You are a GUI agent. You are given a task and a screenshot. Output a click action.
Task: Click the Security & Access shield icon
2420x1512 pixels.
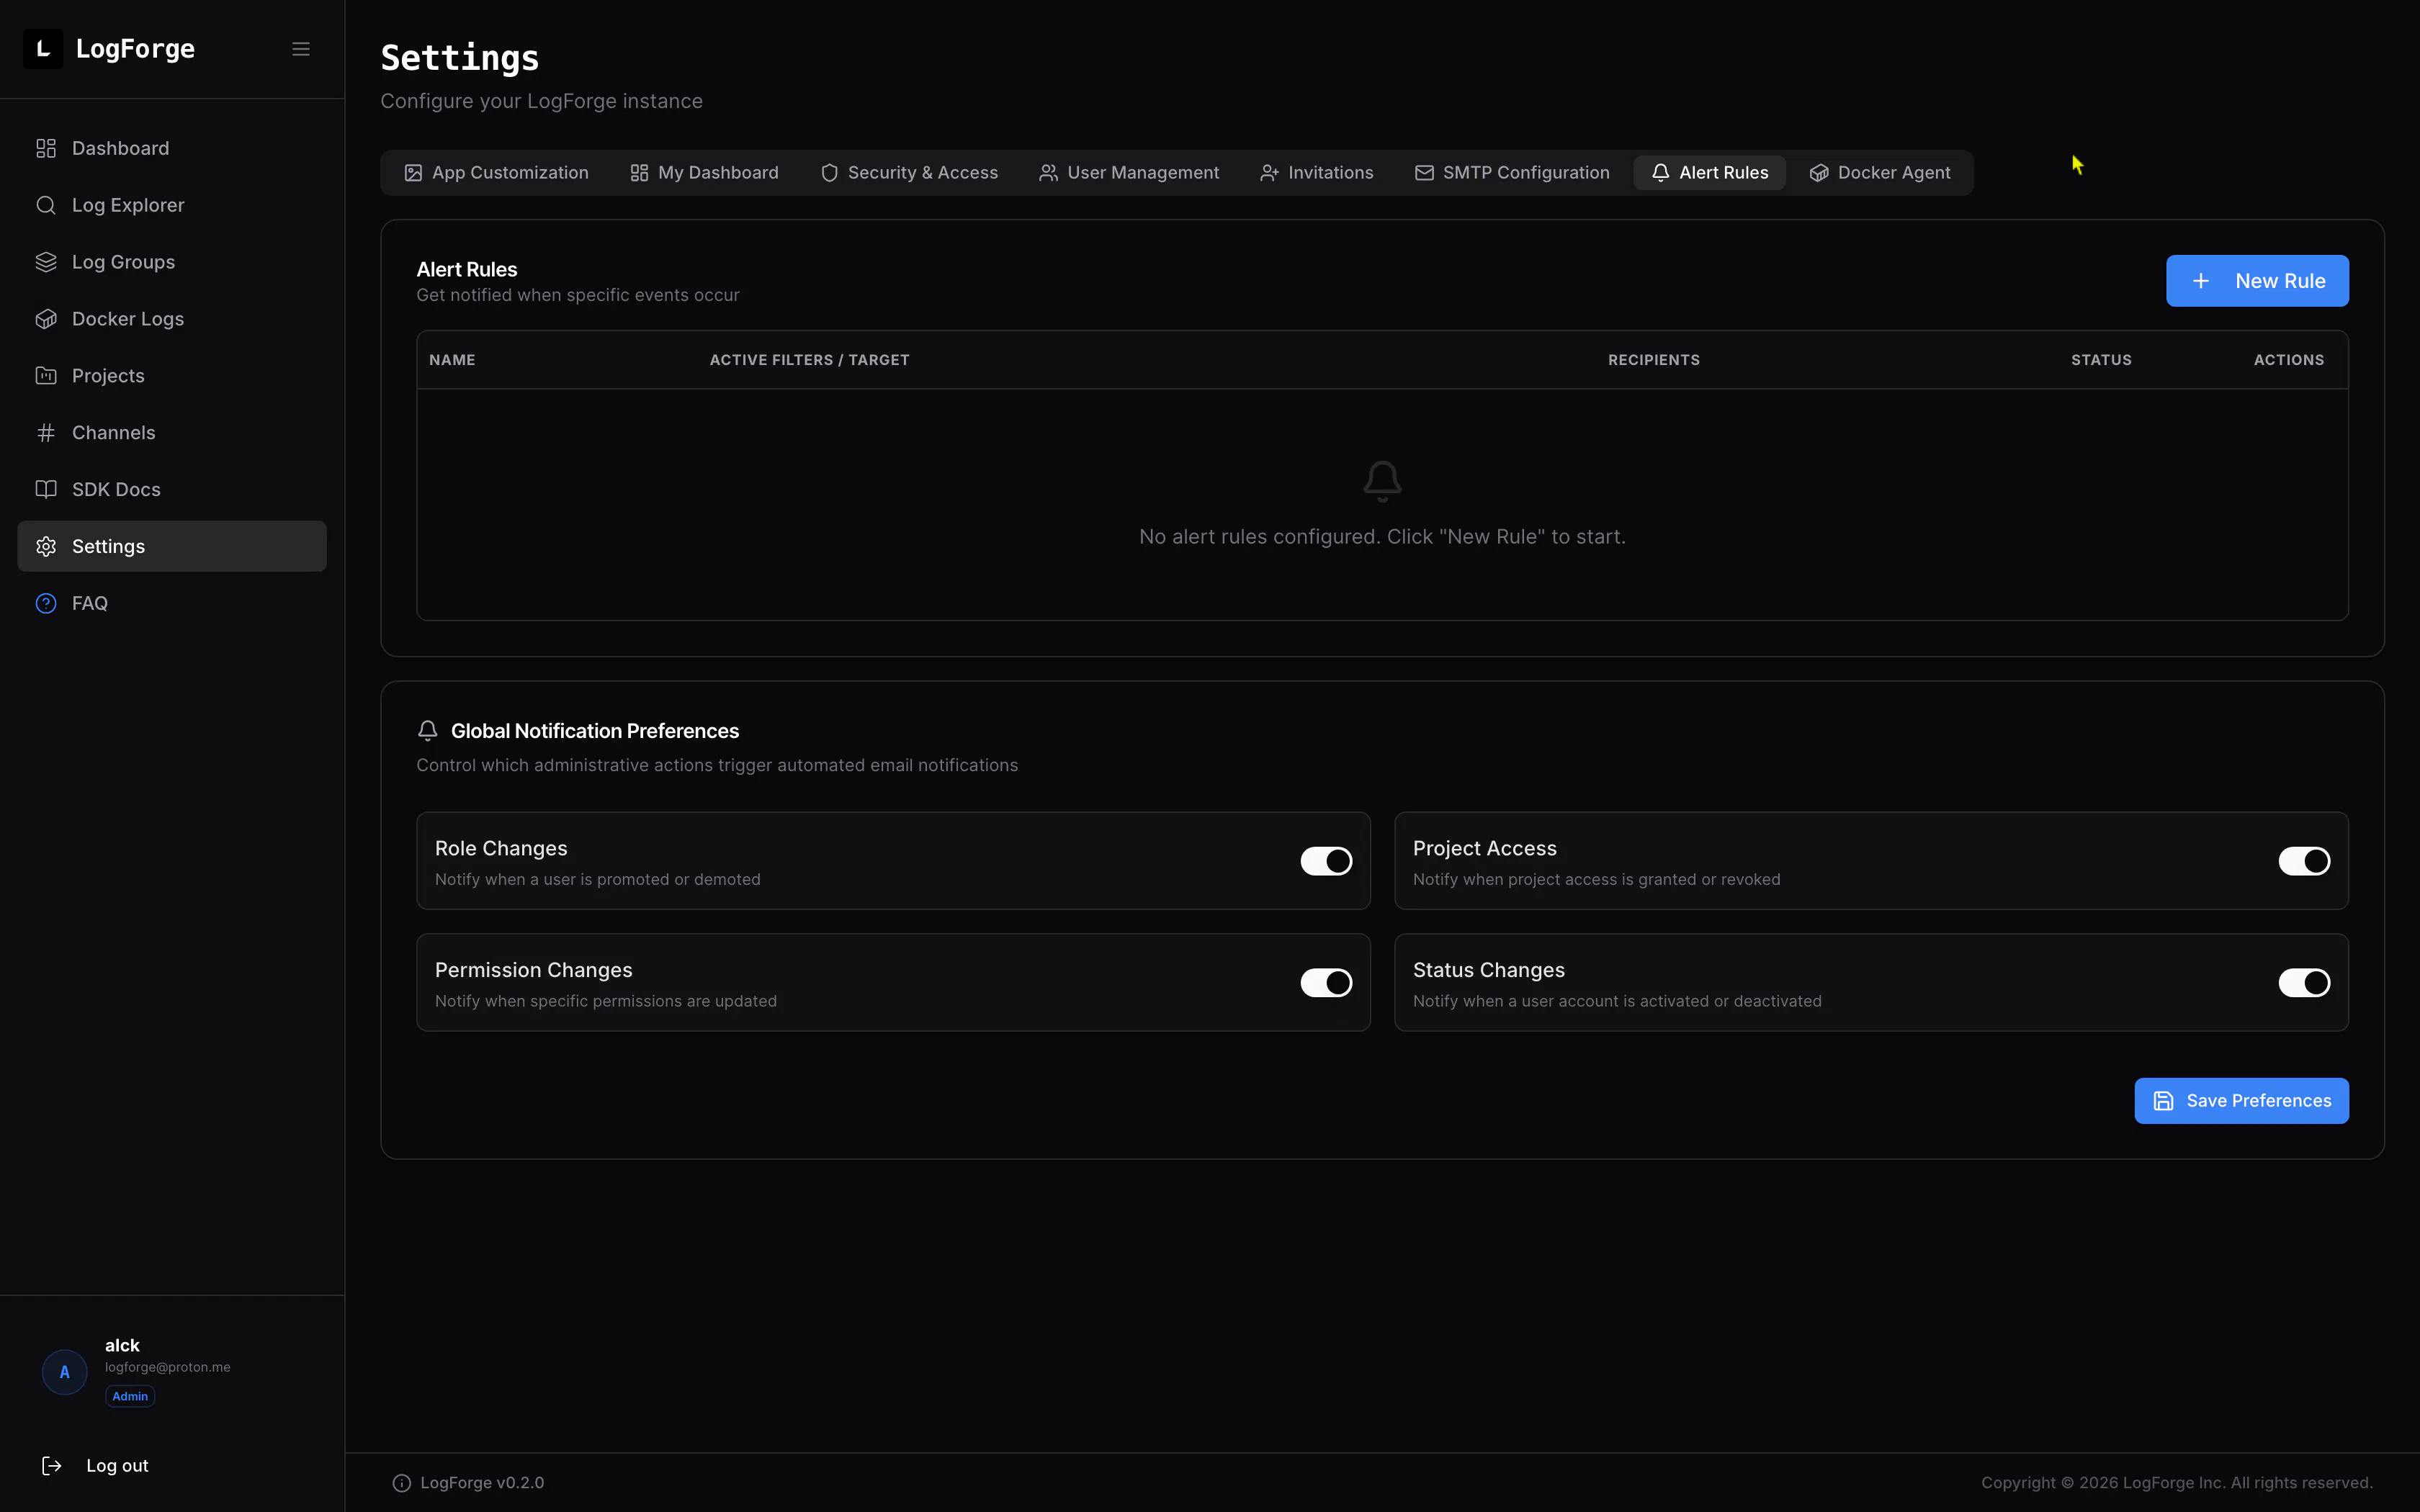pos(829,173)
